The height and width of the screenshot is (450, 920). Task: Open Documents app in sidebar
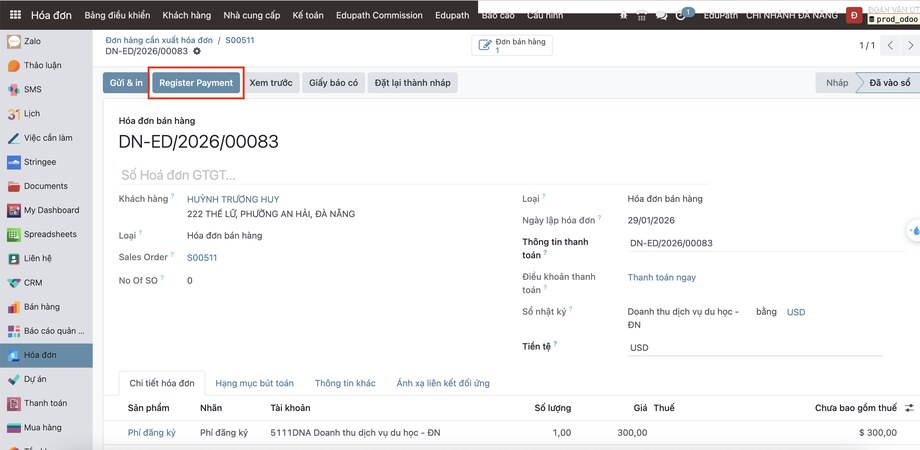(x=46, y=186)
